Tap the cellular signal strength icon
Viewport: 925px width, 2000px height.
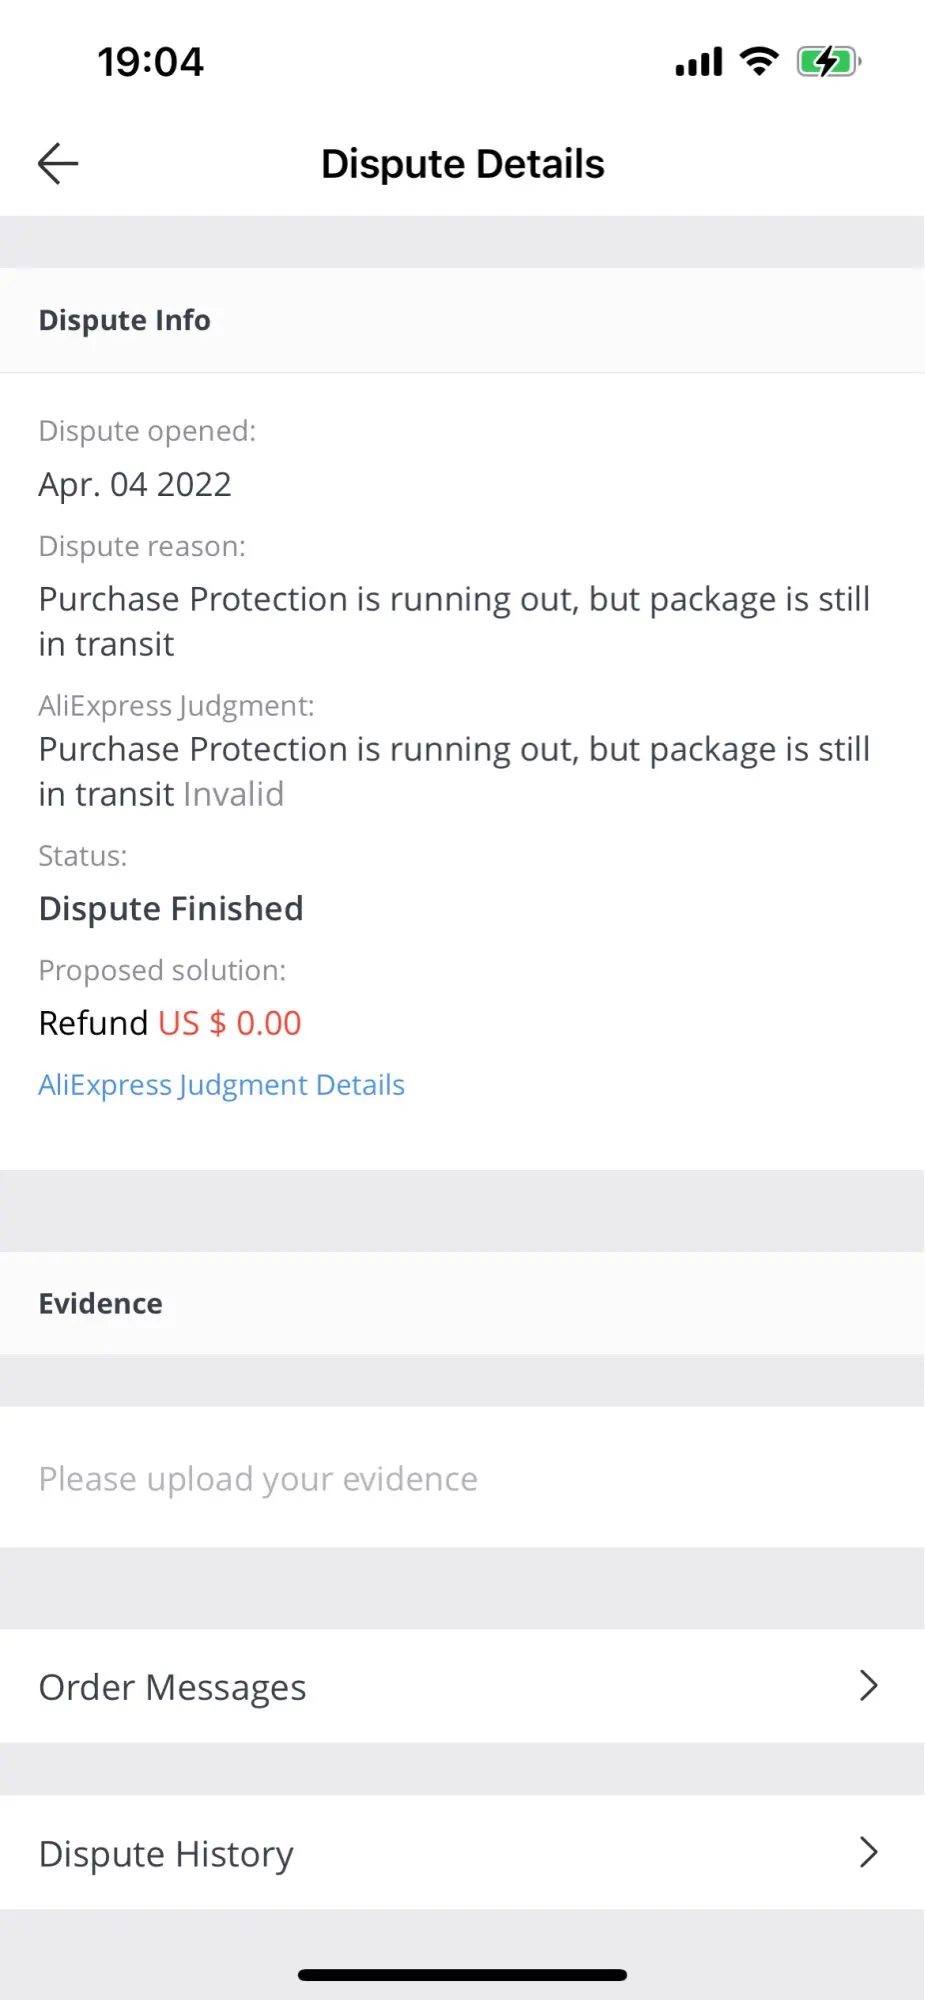[x=698, y=63]
